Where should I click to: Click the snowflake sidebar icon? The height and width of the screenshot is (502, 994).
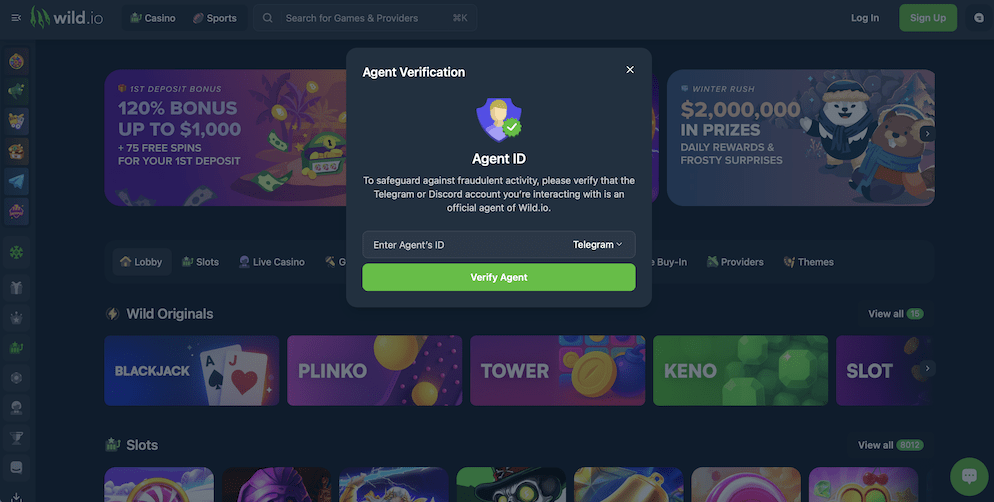16,252
